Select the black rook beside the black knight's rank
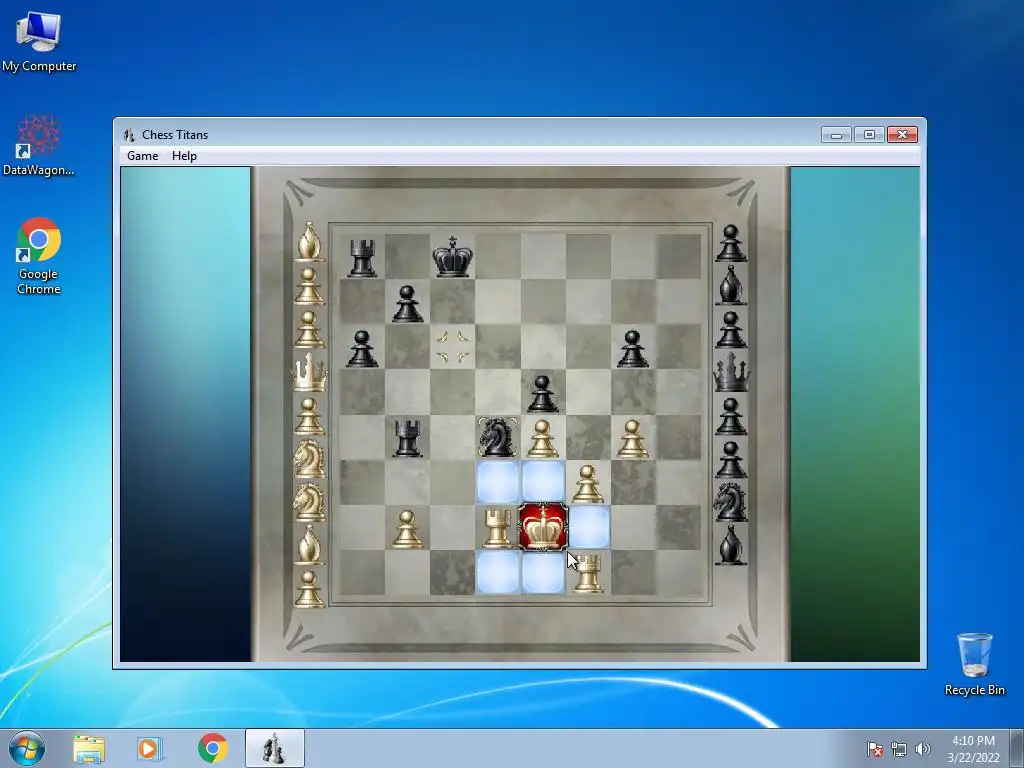The width and height of the screenshot is (1024, 768). coord(407,438)
